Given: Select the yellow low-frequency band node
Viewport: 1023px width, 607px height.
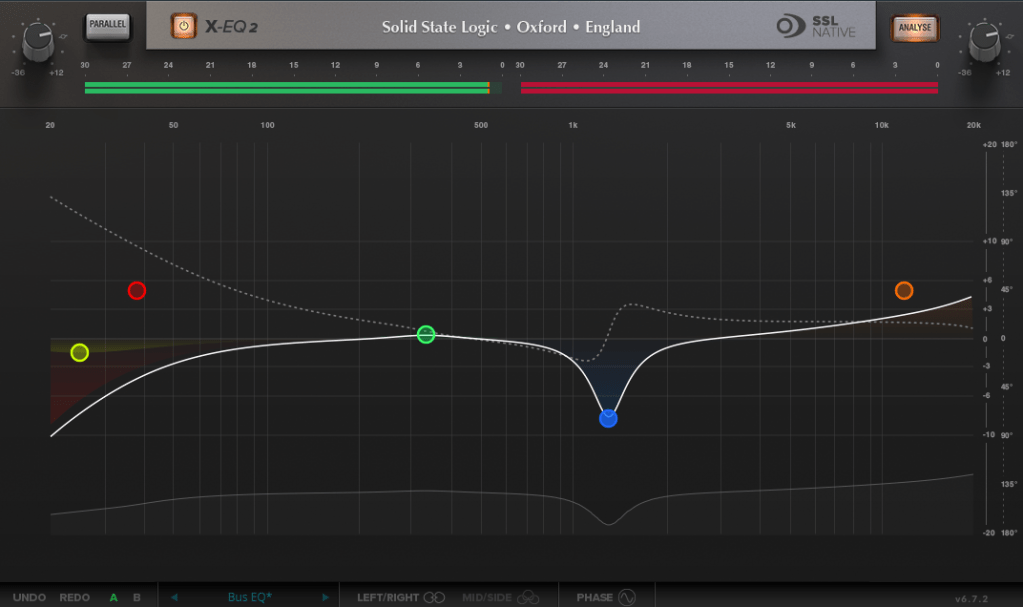Looking at the screenshot, I should (x=80, y=352).
